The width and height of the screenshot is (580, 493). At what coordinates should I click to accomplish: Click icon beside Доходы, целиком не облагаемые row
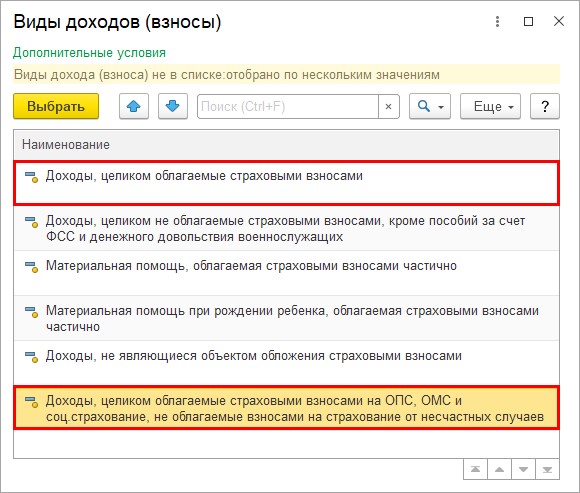coord(31,222)
